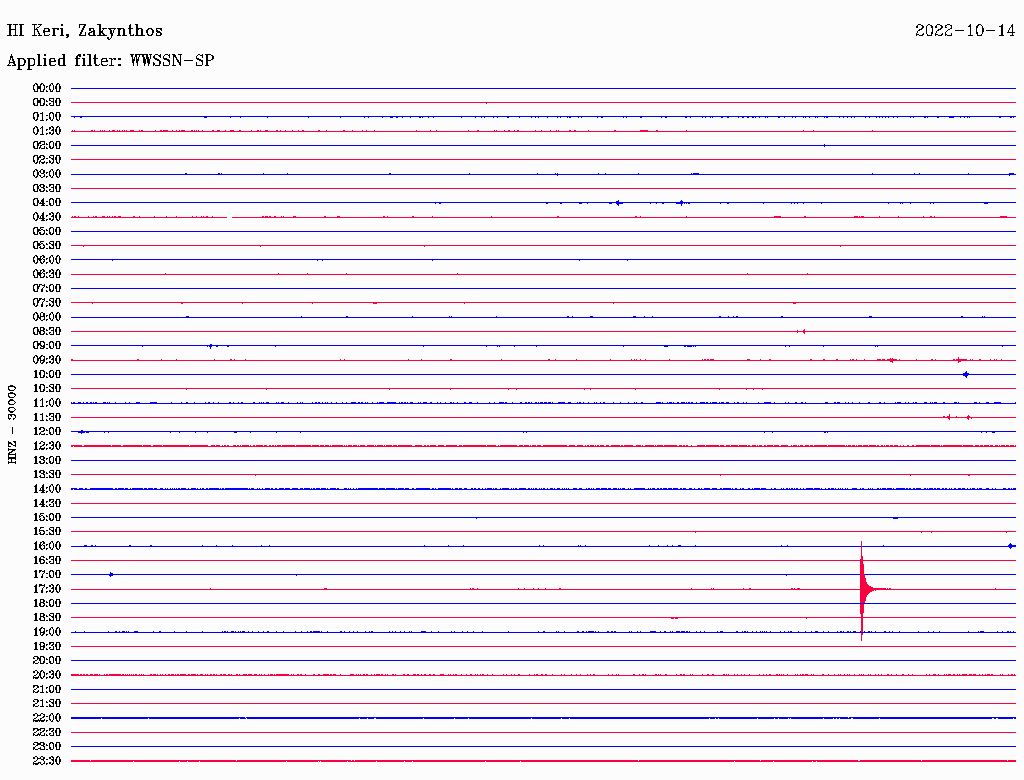Click the 03:30 time label
This screenshot has width=1024, height=780.
pos(46,188)
